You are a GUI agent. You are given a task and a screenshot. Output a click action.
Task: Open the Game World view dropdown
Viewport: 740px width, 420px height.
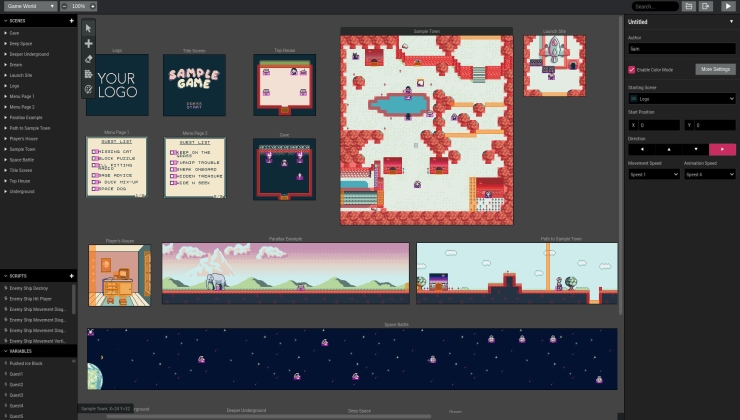tap(30, 6)
